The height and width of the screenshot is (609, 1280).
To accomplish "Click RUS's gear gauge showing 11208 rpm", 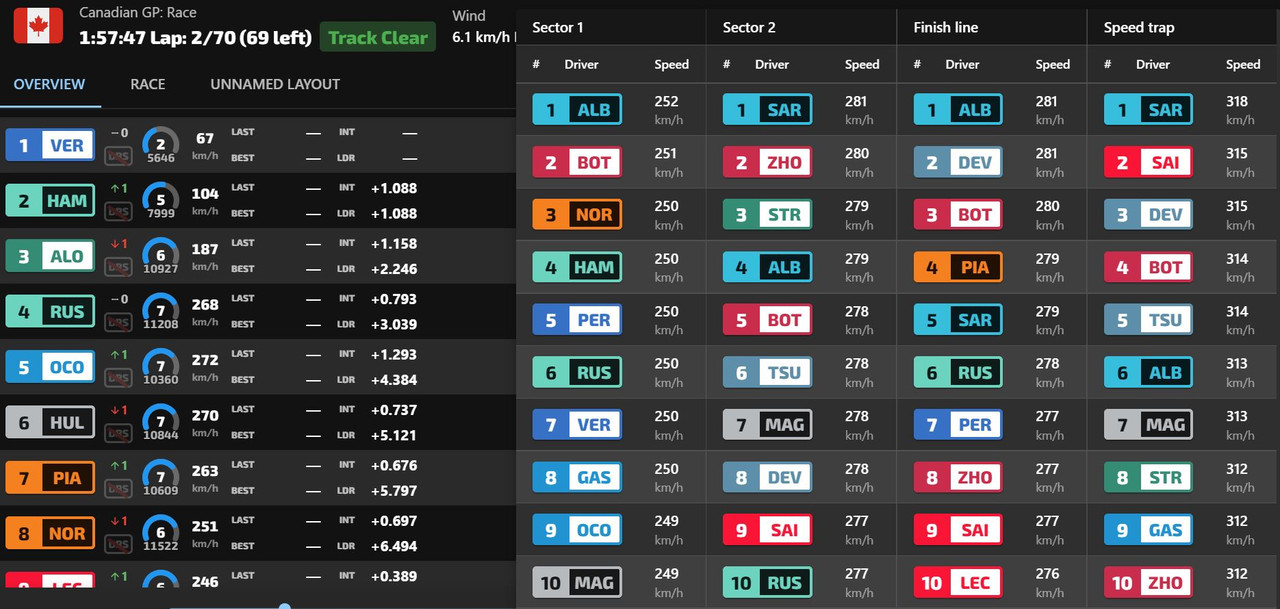I will [x=160, y=311].
